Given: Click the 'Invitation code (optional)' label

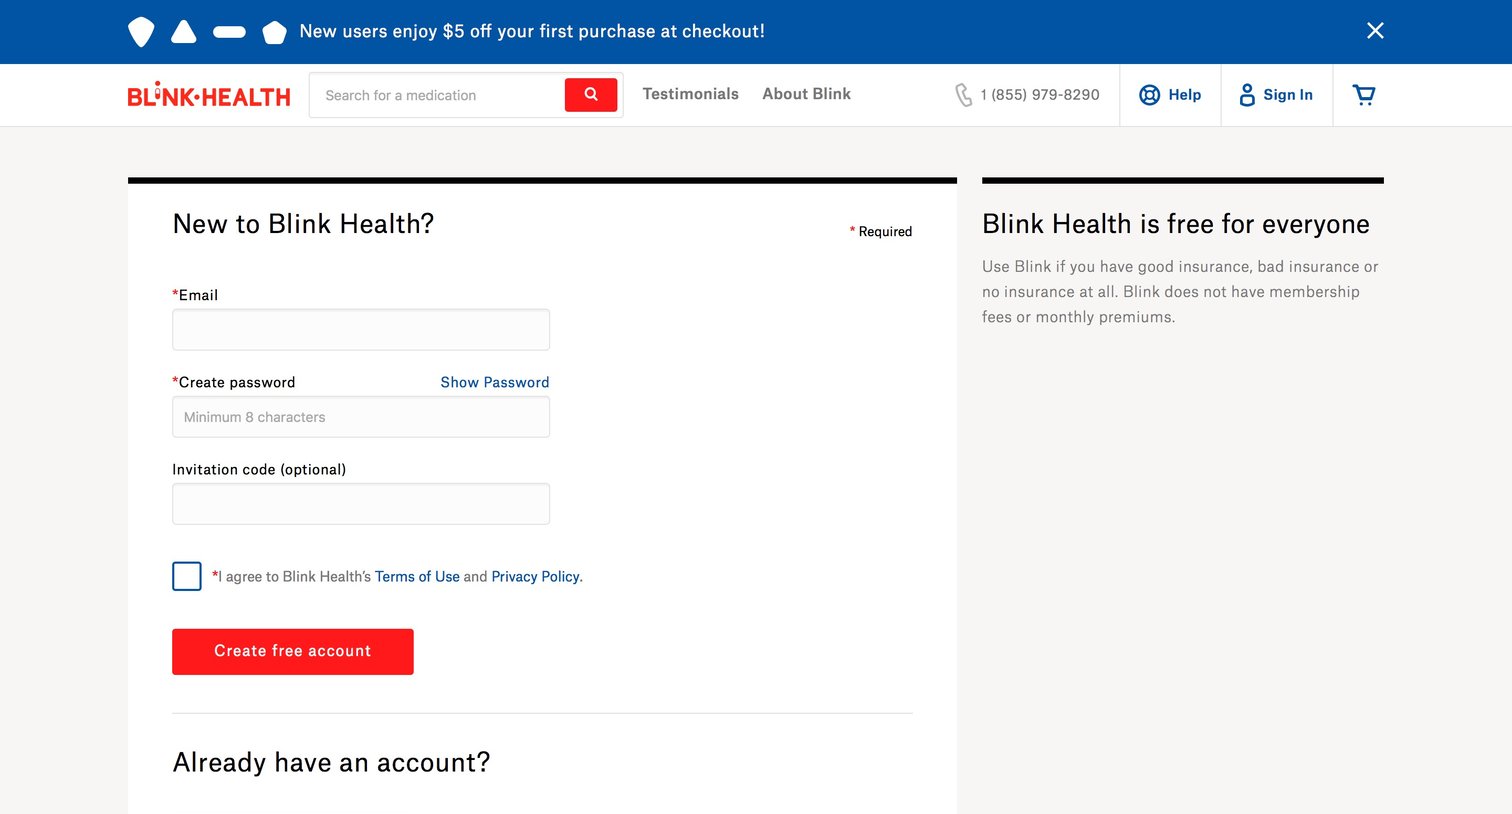Looking at the screenshot, I should (x=259, y=469).
